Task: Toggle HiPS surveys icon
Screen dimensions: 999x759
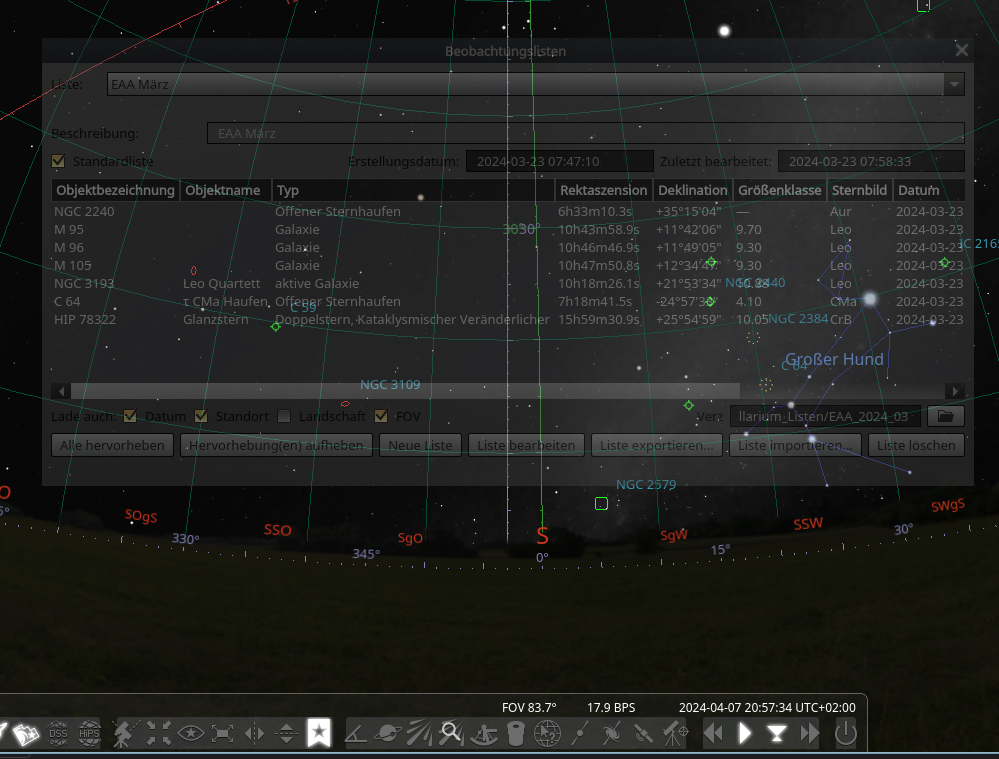Action: (89, 733)
